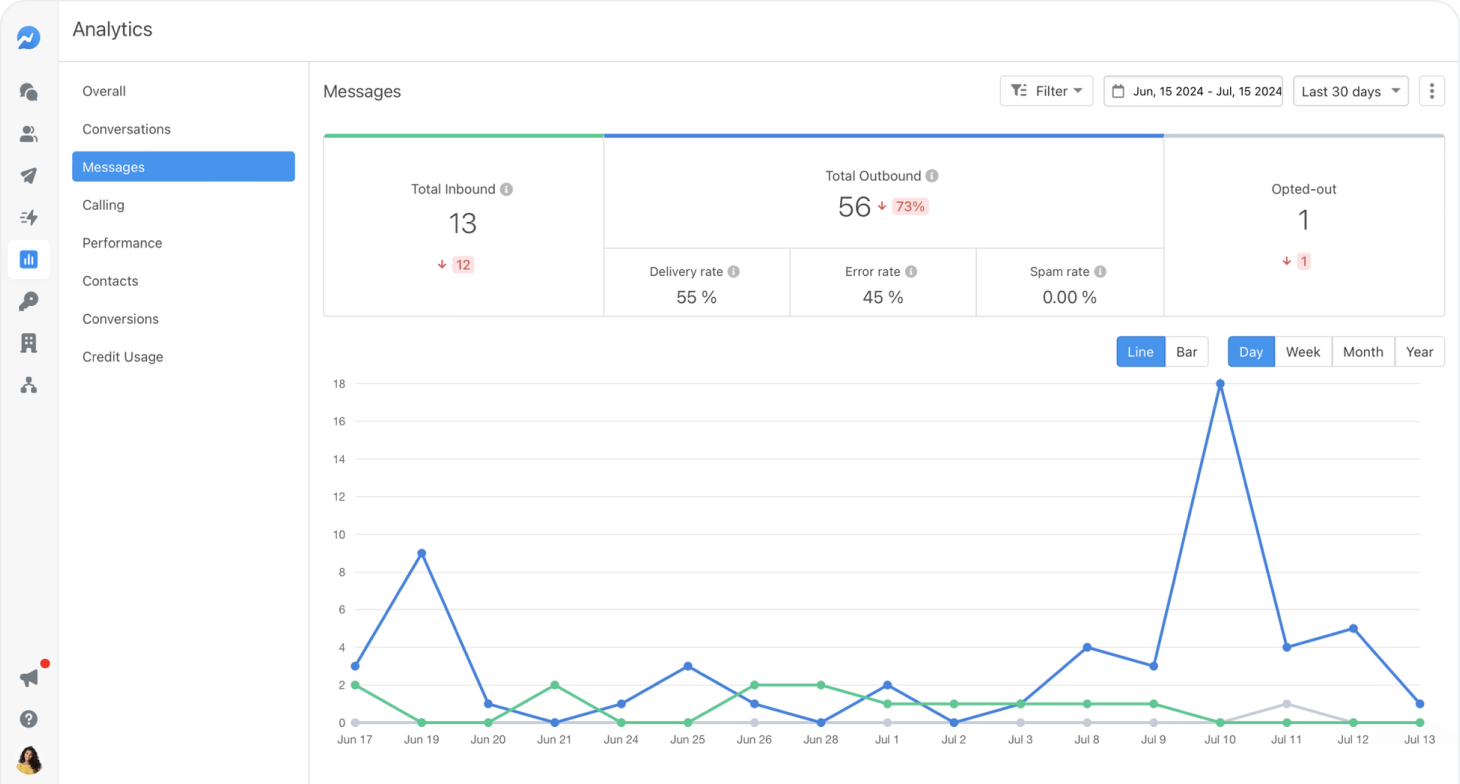1460x784 pixels.
Task: Click the Jul 10 peak data point at 18
Action: [1220, 384]
